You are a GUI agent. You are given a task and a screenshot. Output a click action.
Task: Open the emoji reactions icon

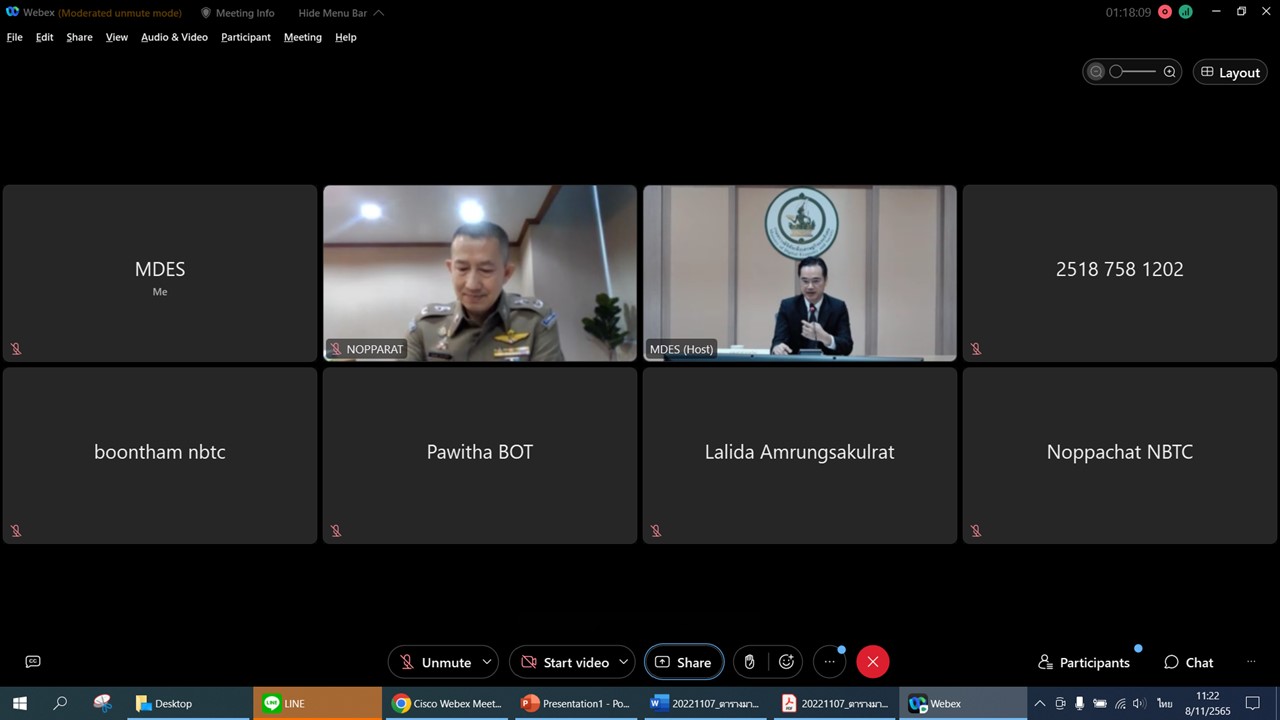coord(786,662)
